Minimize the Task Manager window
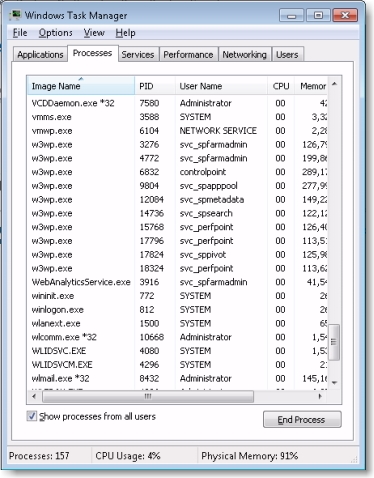This screenshot has height=478, width=374. (x=291, y=15)
